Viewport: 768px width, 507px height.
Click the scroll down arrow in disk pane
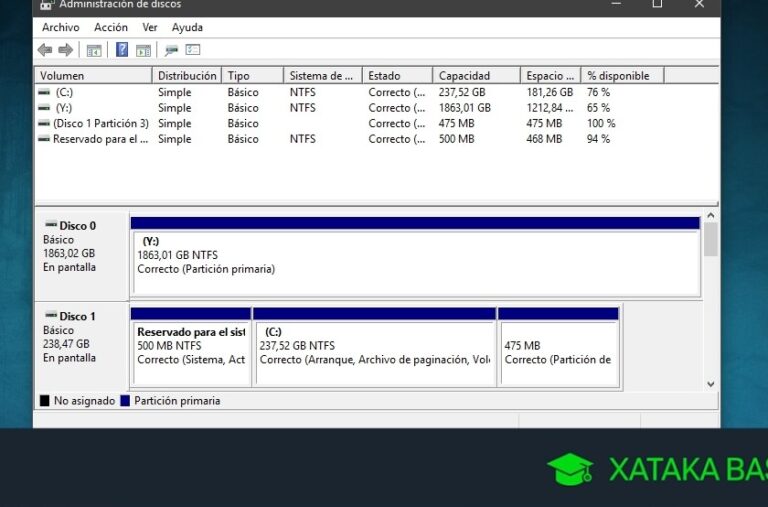[711, 383]
